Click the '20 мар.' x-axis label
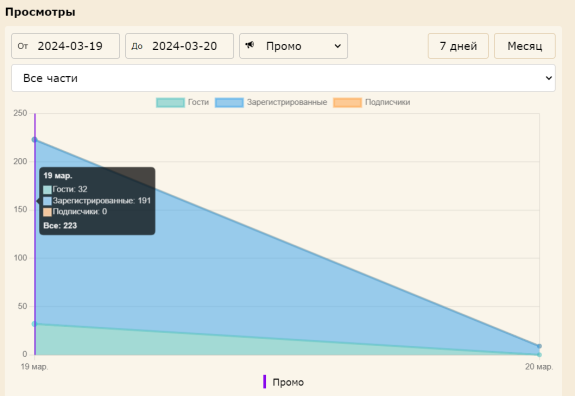This screenshot has height=396, width=575. pos(539,367)
